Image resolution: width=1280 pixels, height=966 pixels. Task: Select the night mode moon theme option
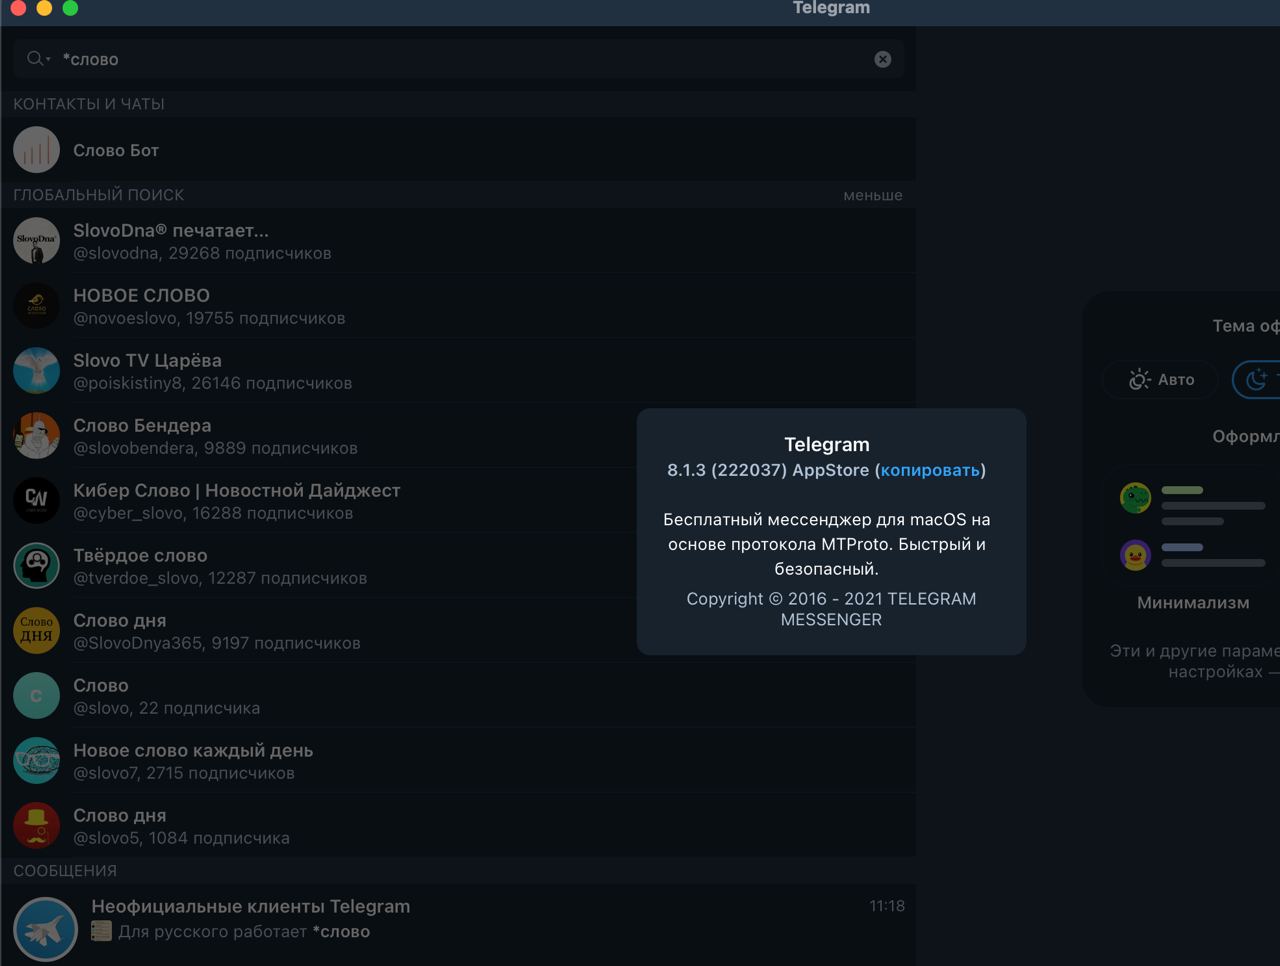point(1257,379)
